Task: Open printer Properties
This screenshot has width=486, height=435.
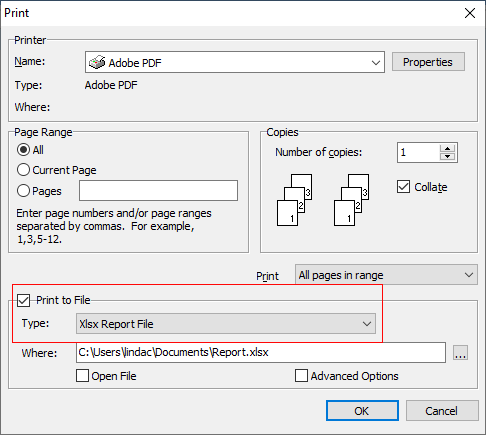Action: point(428,62)
